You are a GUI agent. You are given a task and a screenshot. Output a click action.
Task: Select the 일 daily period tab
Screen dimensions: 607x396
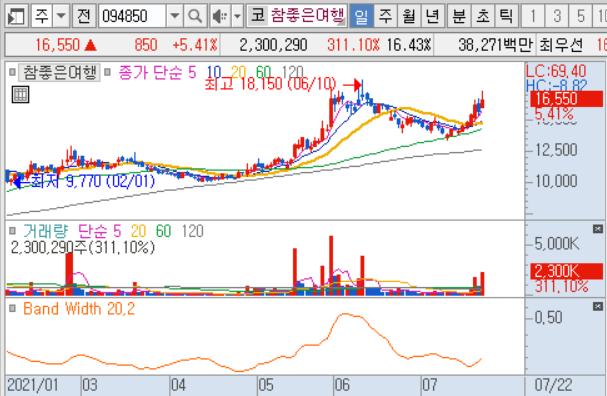[x=361, y=16]
